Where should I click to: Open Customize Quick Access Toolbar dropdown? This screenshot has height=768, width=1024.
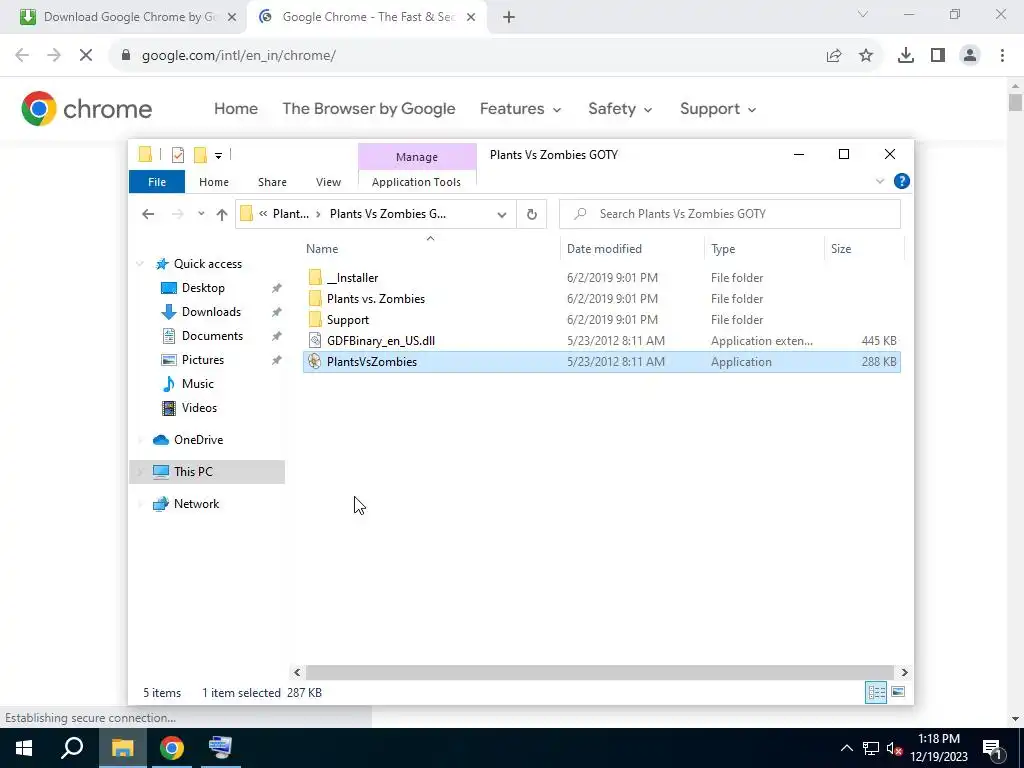point(218,155)
